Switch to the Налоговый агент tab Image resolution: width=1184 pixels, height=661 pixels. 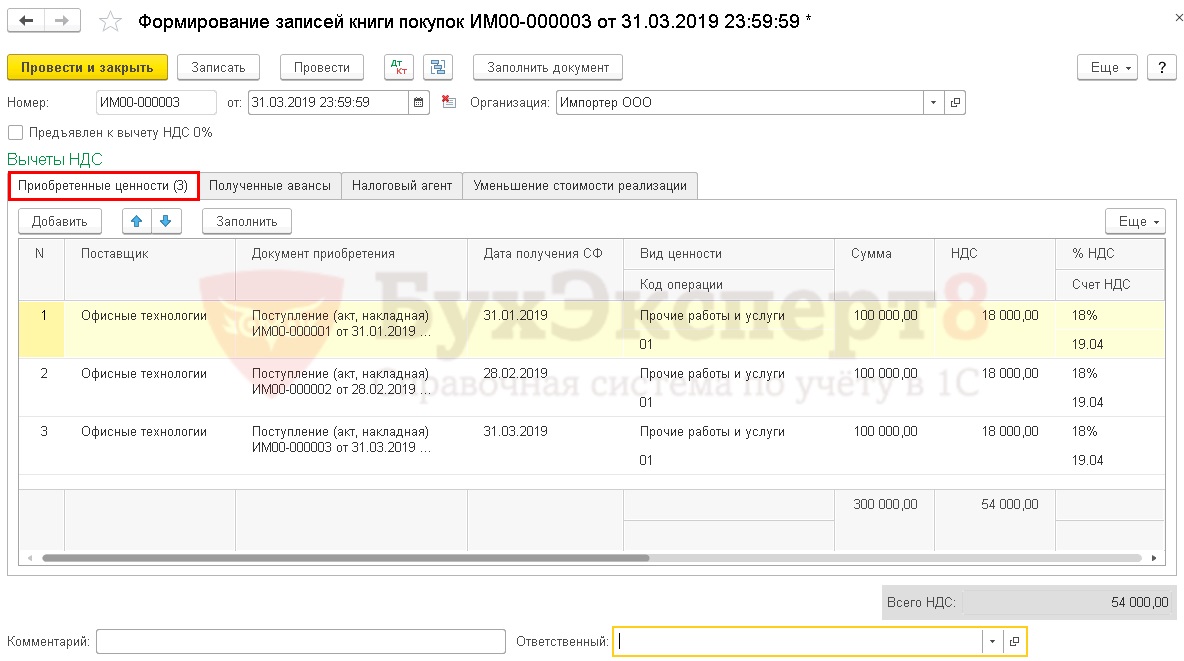[401, 185]
